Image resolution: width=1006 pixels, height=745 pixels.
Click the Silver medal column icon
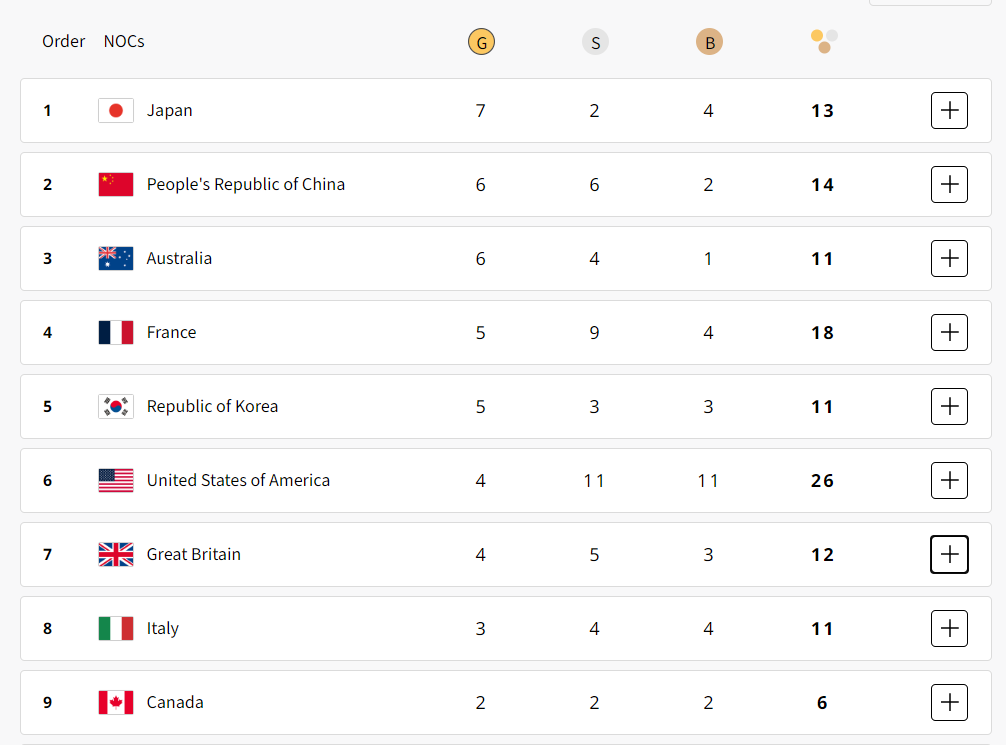click(x=595, y=42)
